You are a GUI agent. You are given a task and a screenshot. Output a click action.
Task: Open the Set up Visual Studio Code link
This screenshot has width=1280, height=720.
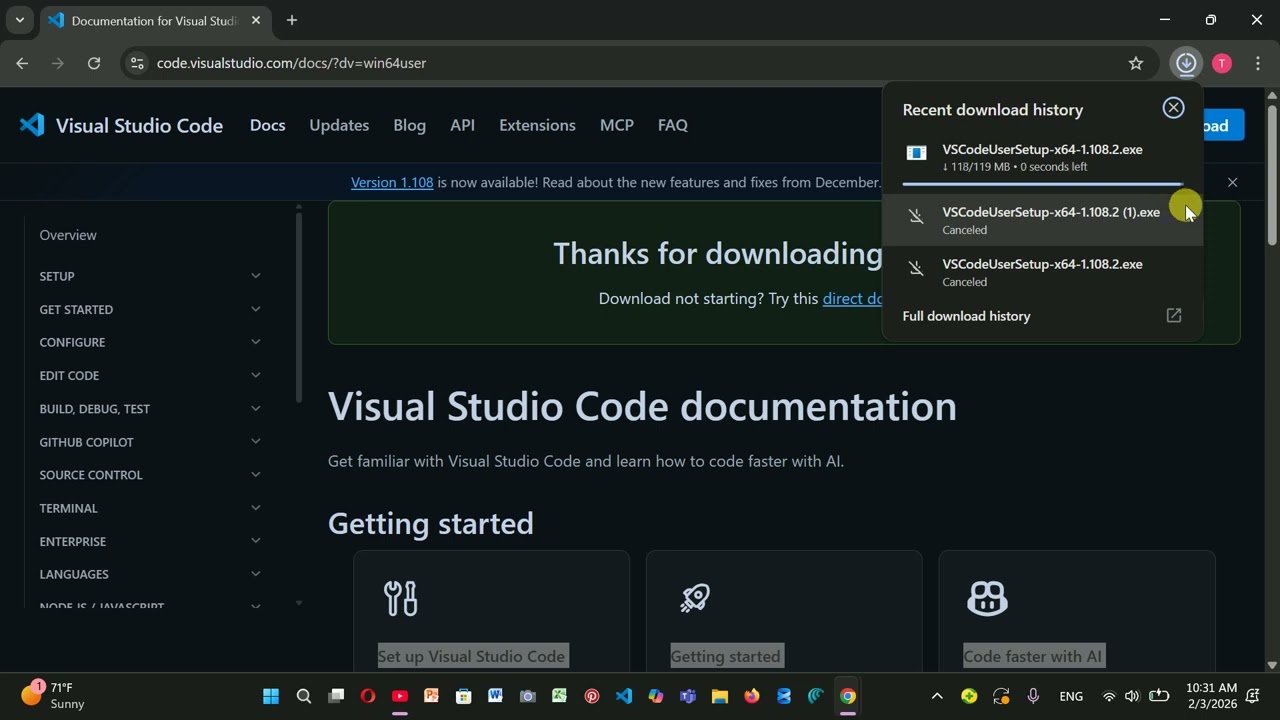click(471, 656)
